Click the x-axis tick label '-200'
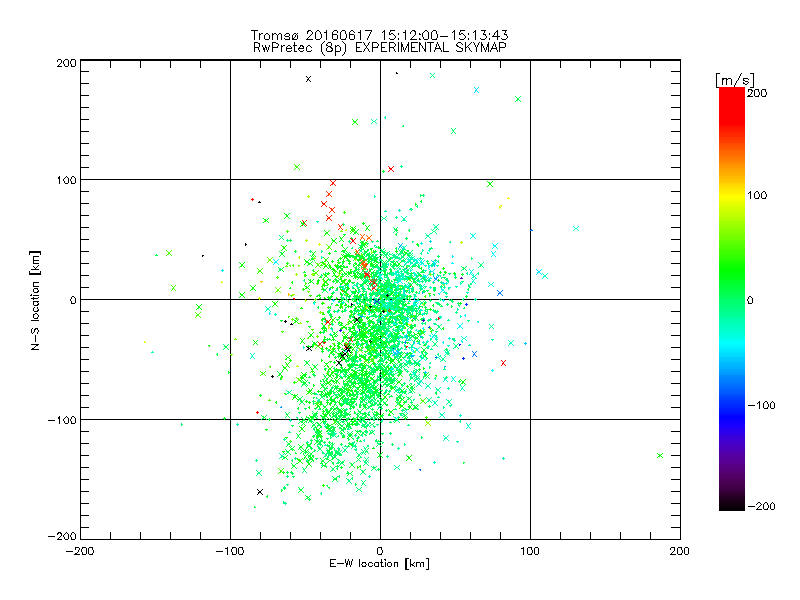 coord(80,552)
